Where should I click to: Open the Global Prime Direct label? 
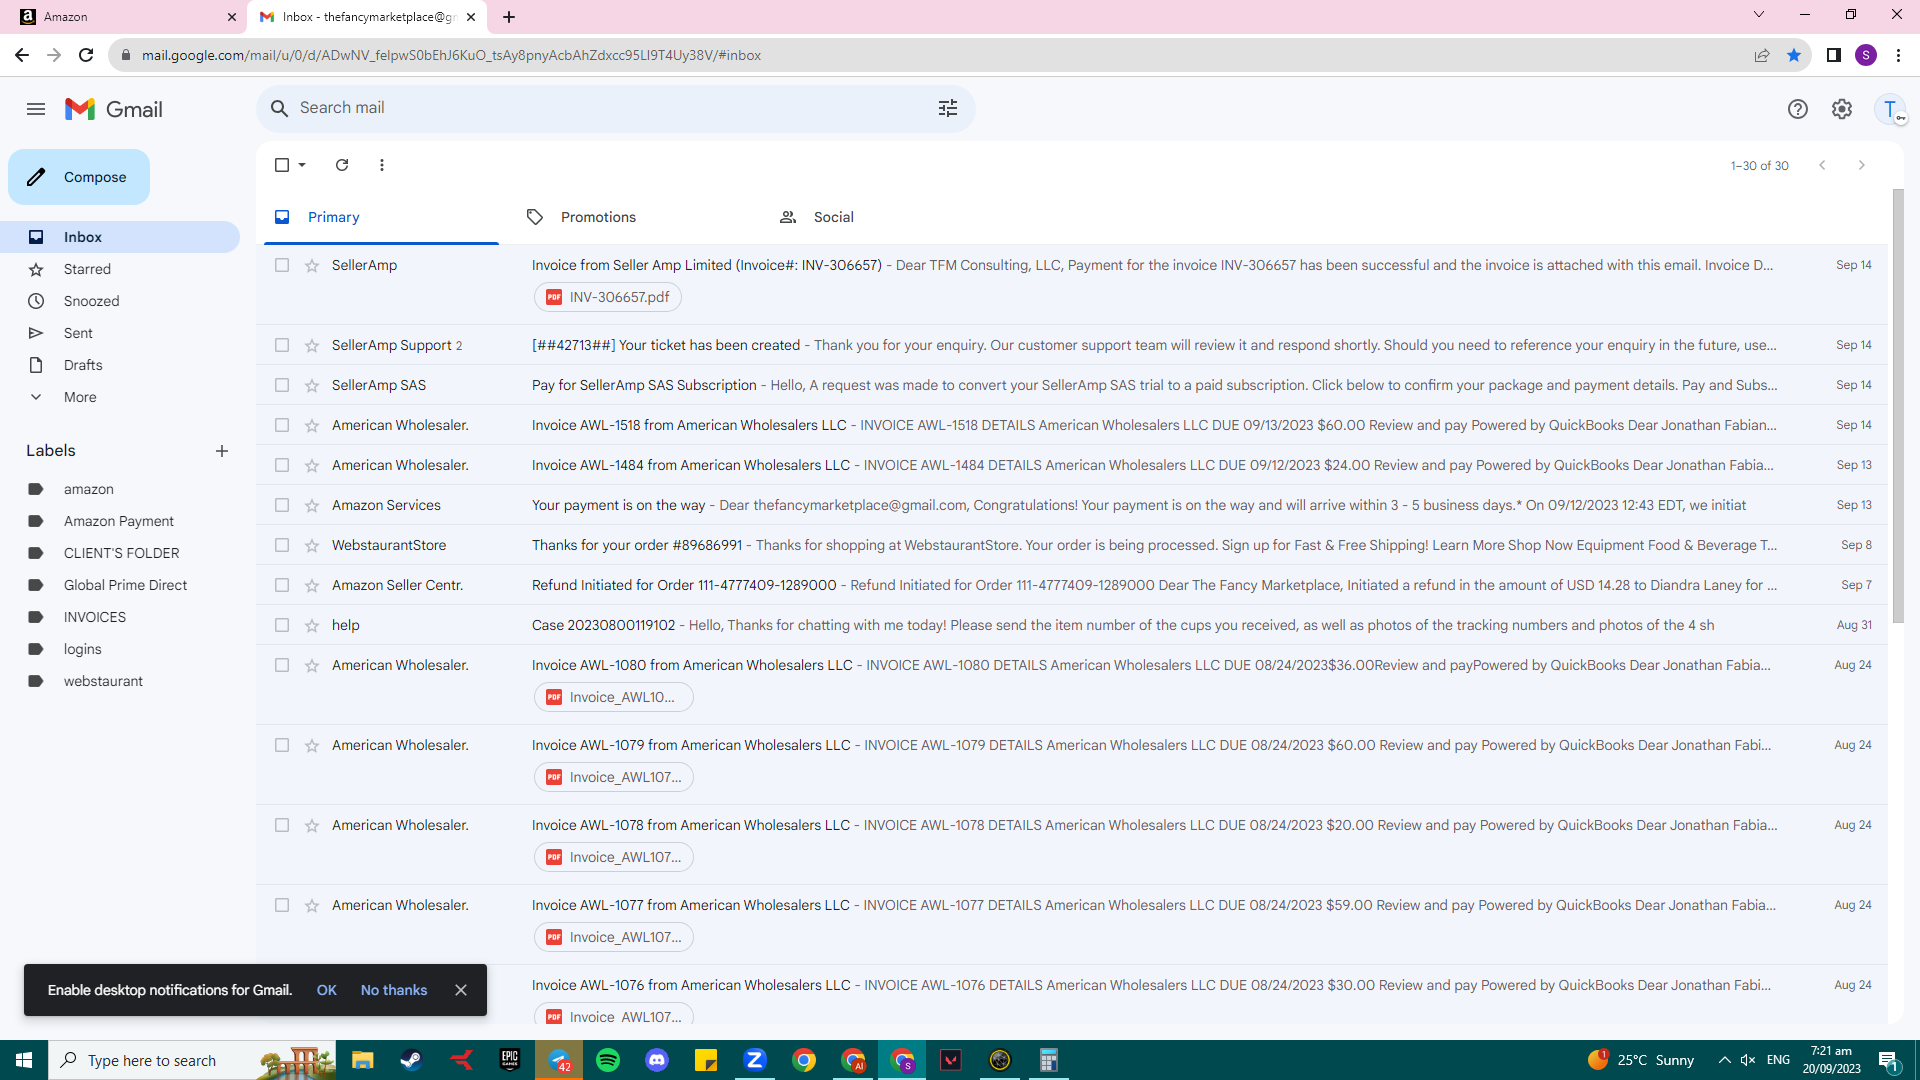(125, 585)
